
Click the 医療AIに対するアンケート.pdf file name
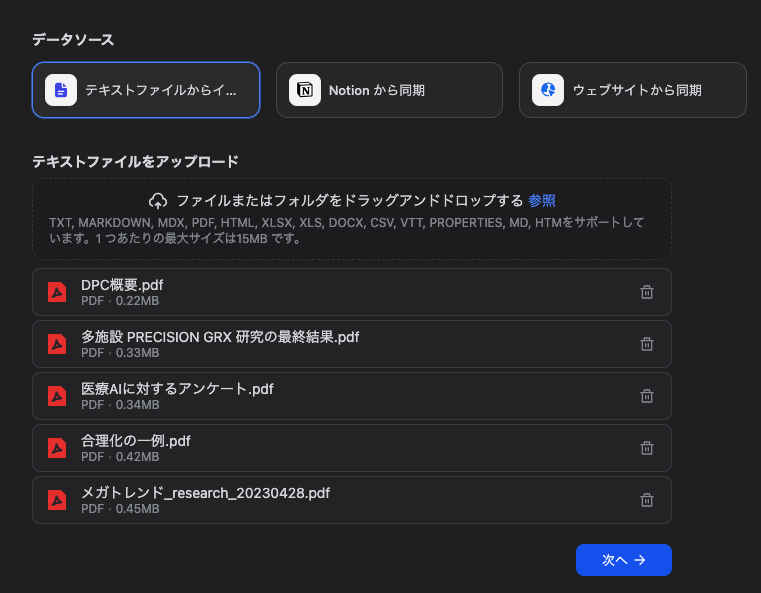(177, 389)
